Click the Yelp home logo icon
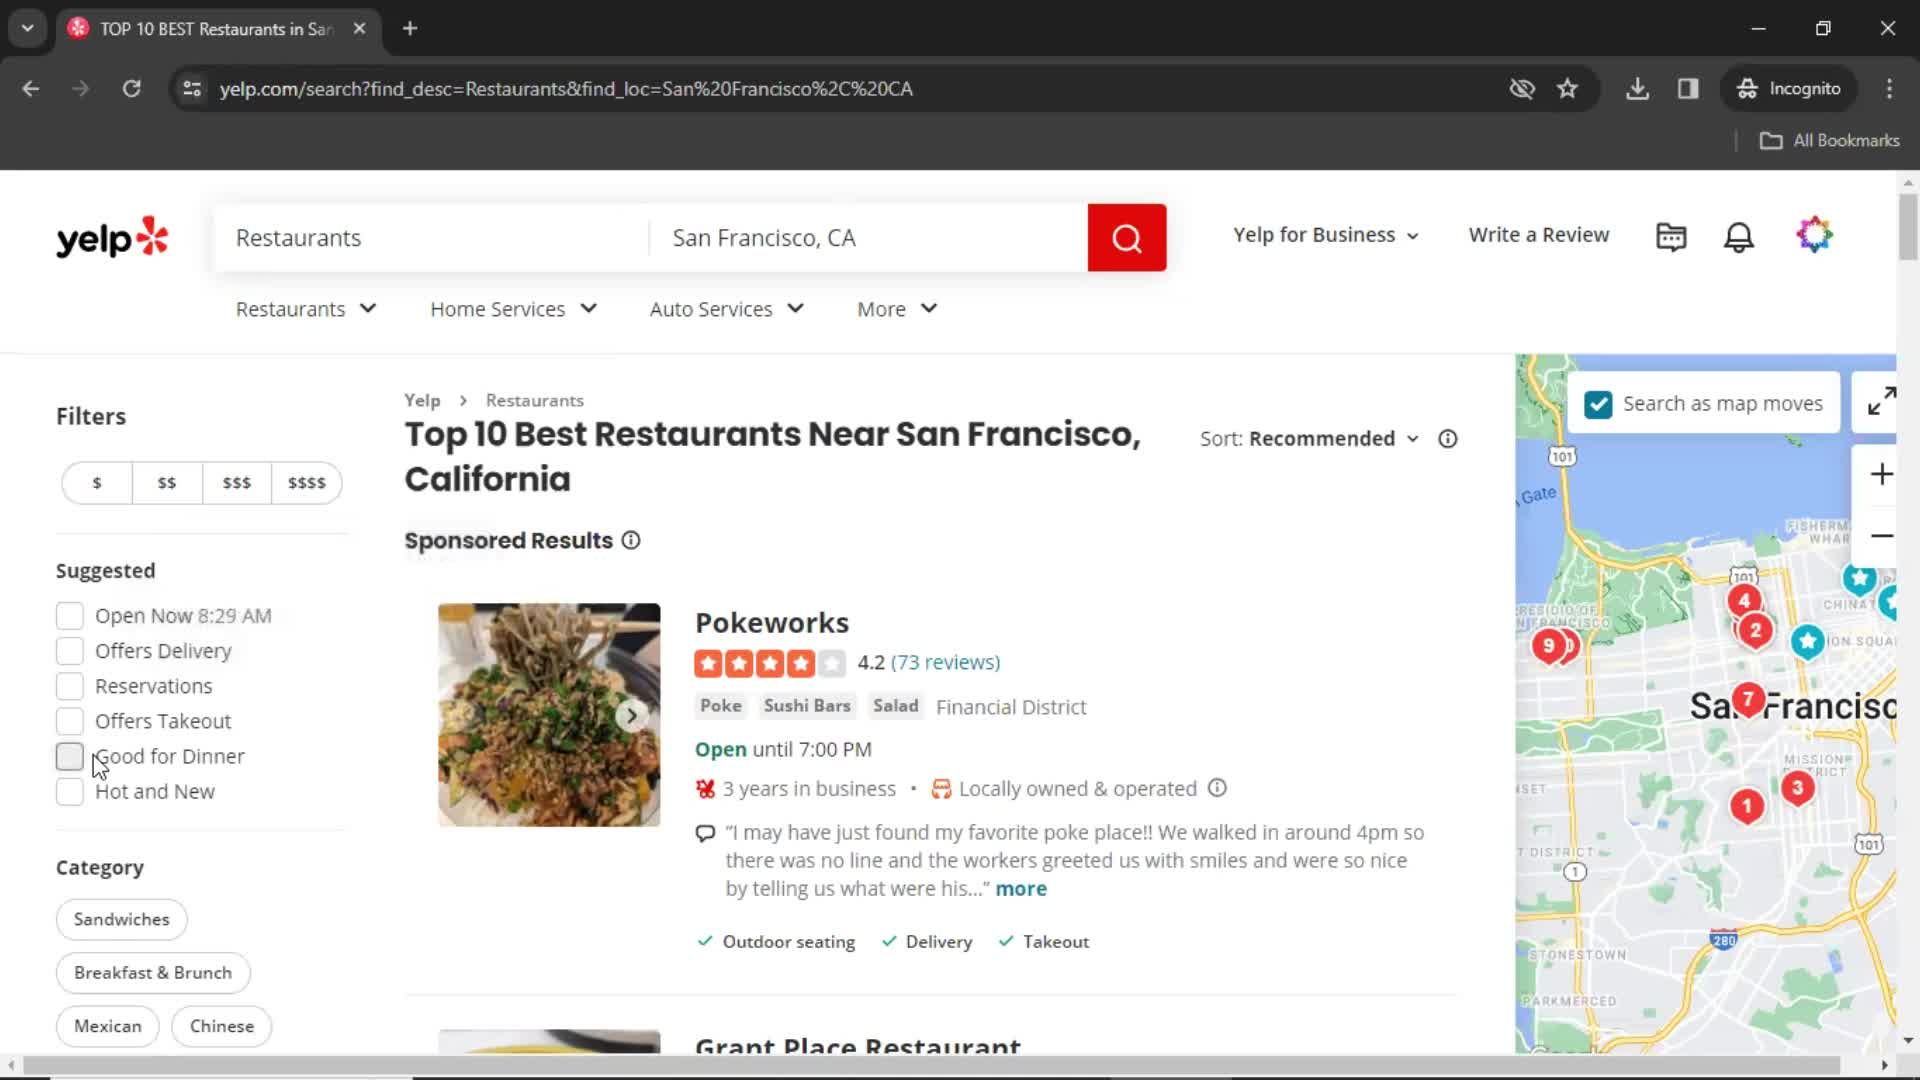1920x1080 pixels. (x=112, y=237)
